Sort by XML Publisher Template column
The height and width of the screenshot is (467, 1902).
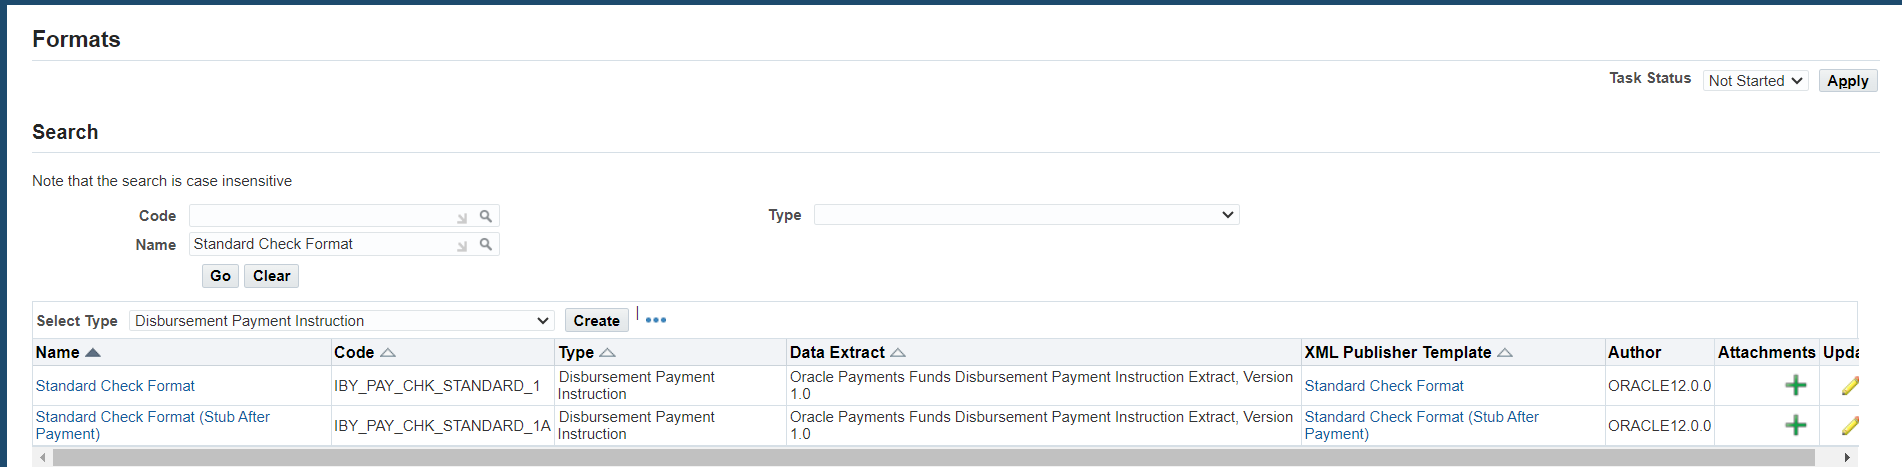[x=1505, y=352]
